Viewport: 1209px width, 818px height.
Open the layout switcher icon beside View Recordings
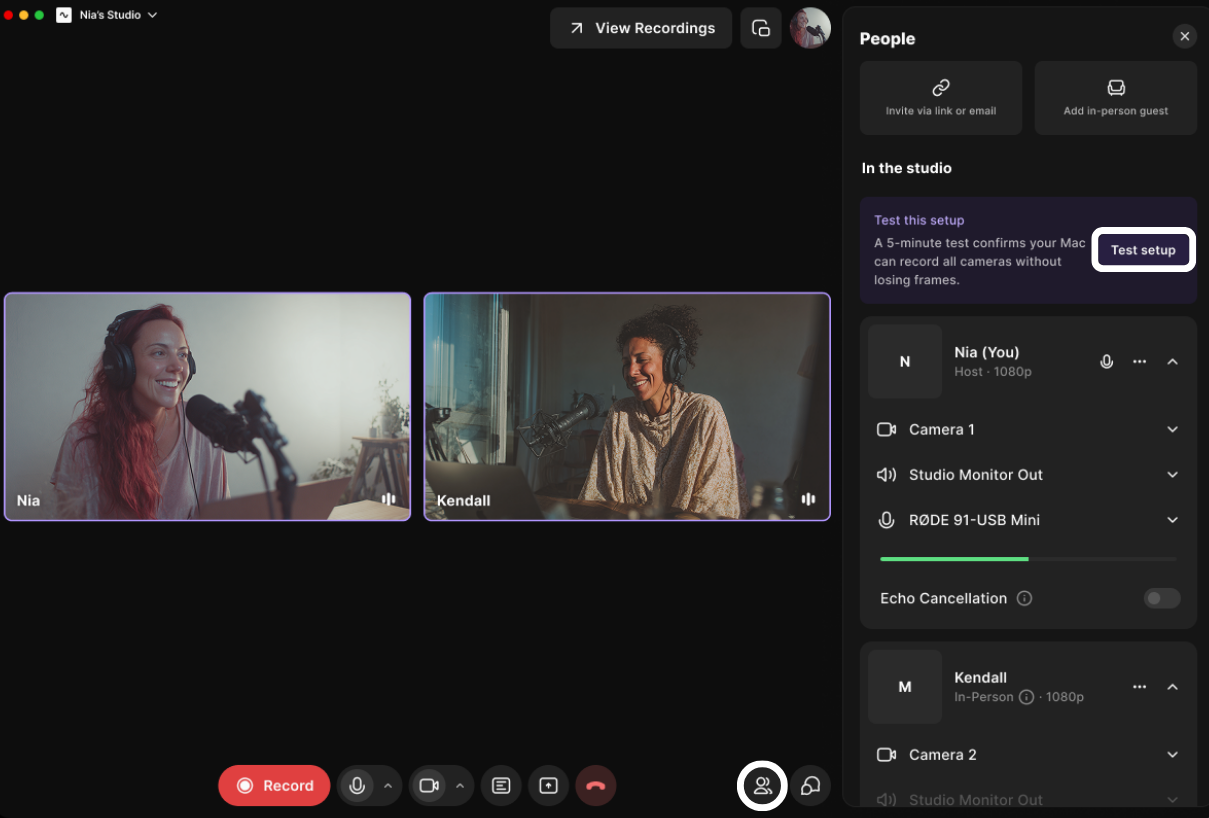coord(761,28)
